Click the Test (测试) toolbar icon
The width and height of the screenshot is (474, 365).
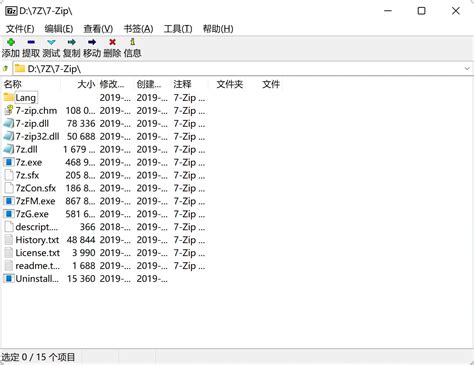[51, 42]
